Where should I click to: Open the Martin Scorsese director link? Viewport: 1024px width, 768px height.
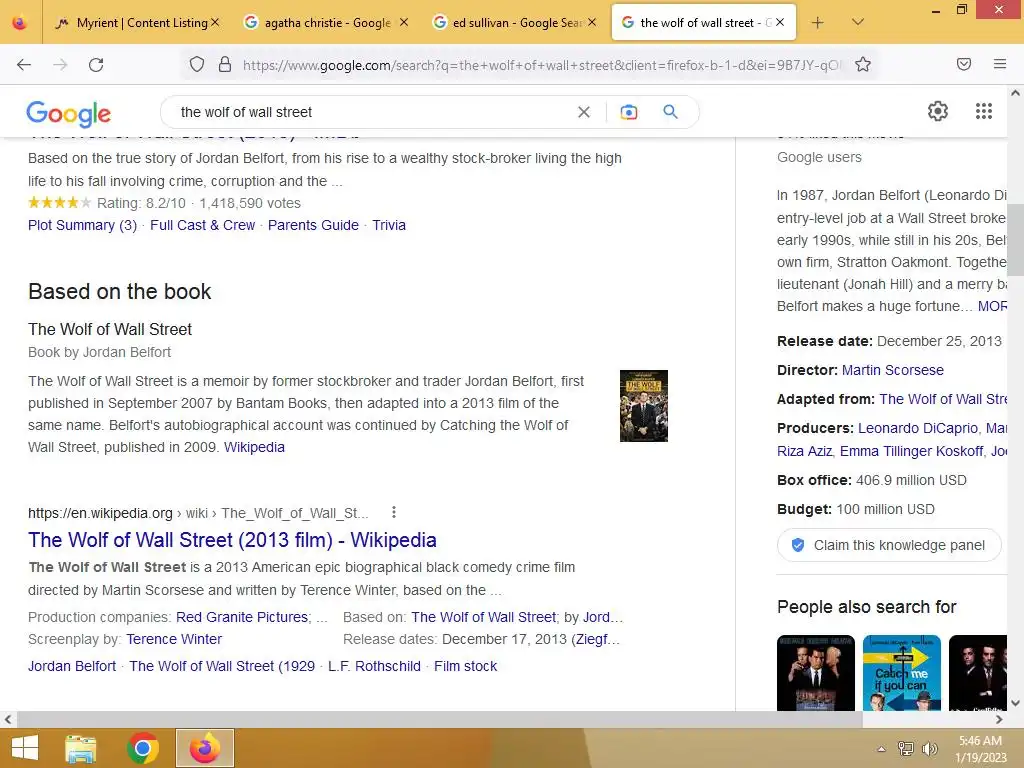pyautogui.click(x=893, y=370)
